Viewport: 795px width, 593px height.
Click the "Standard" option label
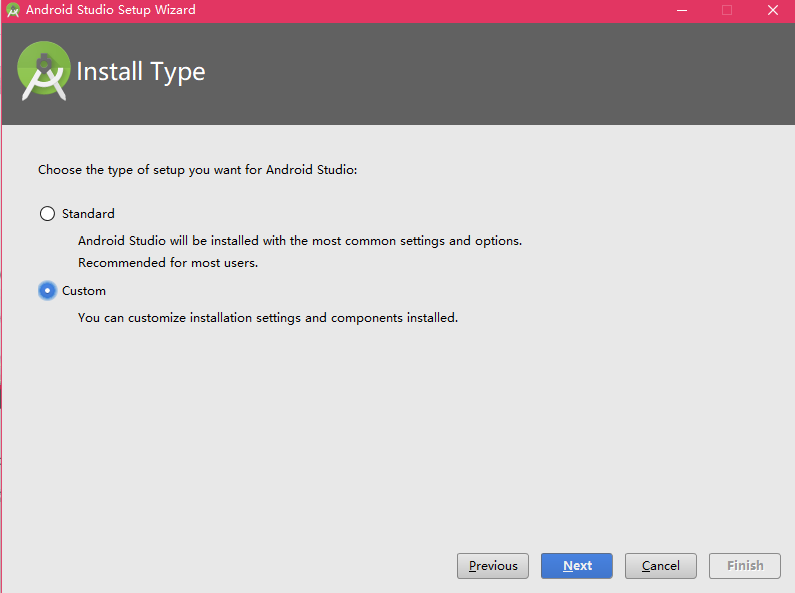coord(88,213)
